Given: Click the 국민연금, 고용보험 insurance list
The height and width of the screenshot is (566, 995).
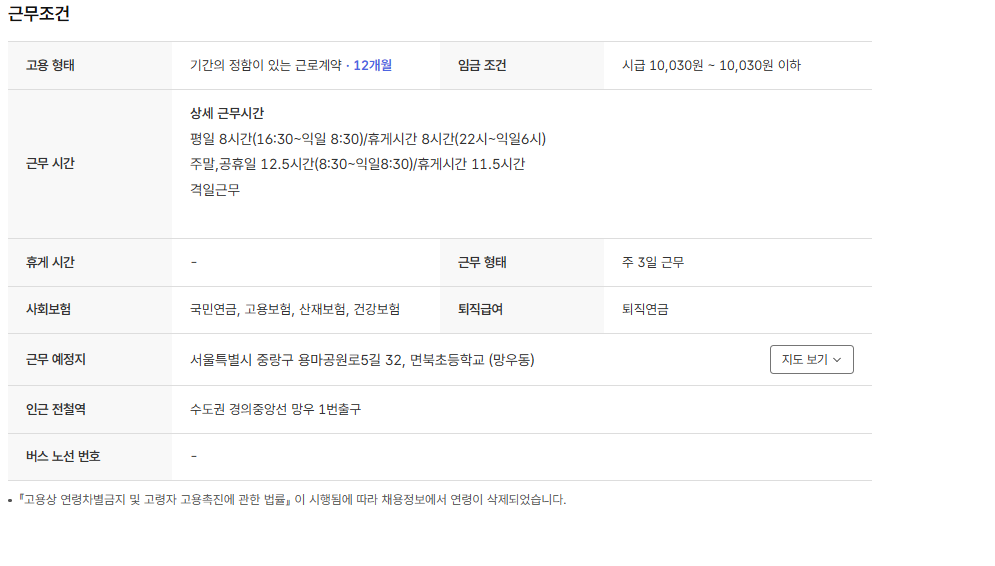Looking at the screenshot, I should (x=295, y=310).
